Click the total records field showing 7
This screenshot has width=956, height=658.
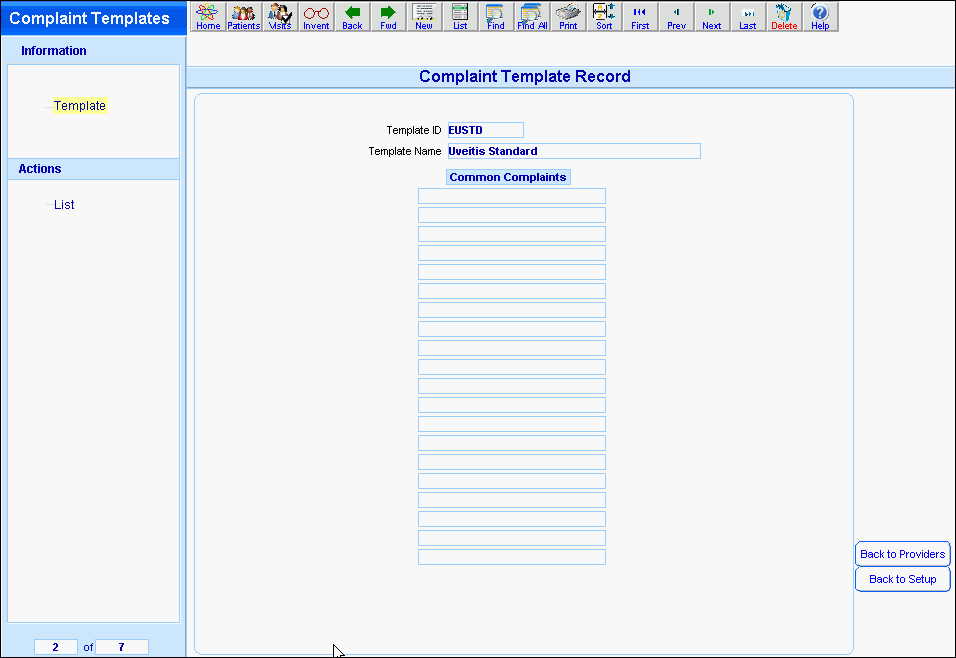[121, 647]
